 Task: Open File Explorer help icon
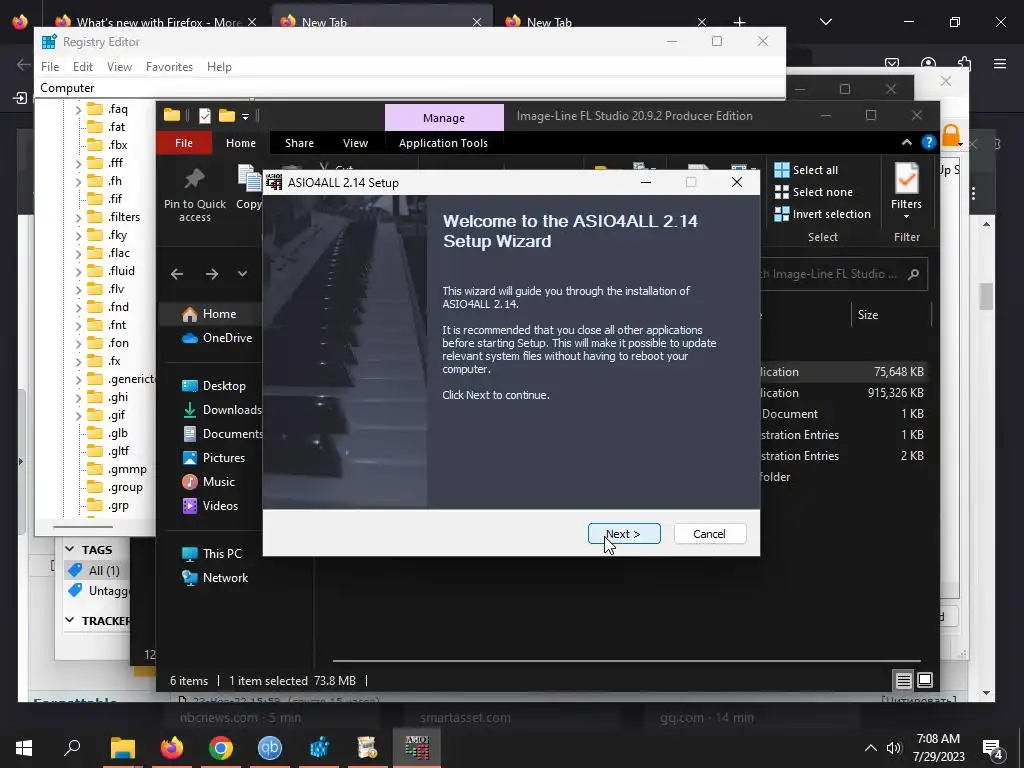pos(928,142)
